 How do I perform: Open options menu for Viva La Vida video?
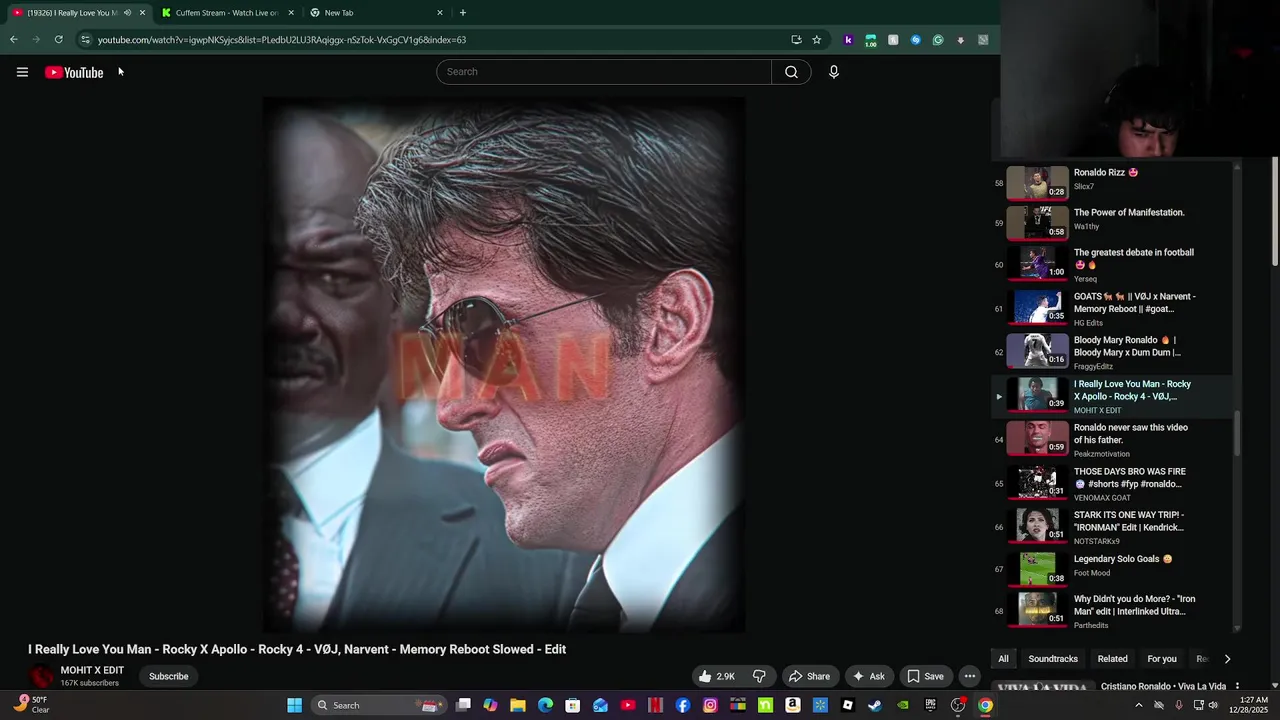point(1238,687)
